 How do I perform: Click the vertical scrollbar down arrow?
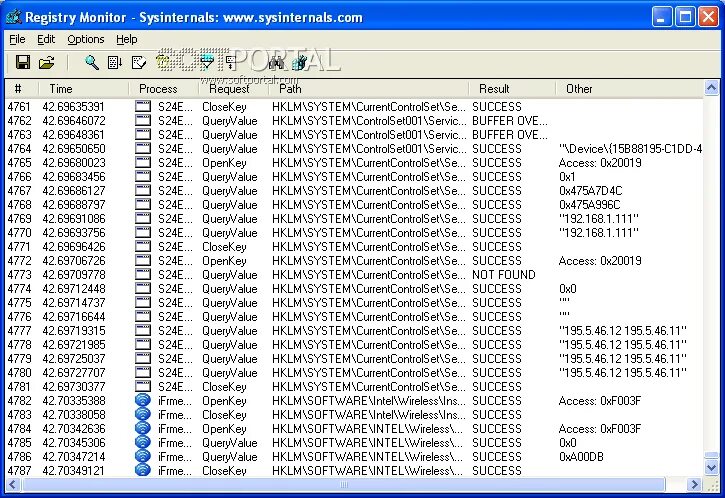(x=711, y=467)
